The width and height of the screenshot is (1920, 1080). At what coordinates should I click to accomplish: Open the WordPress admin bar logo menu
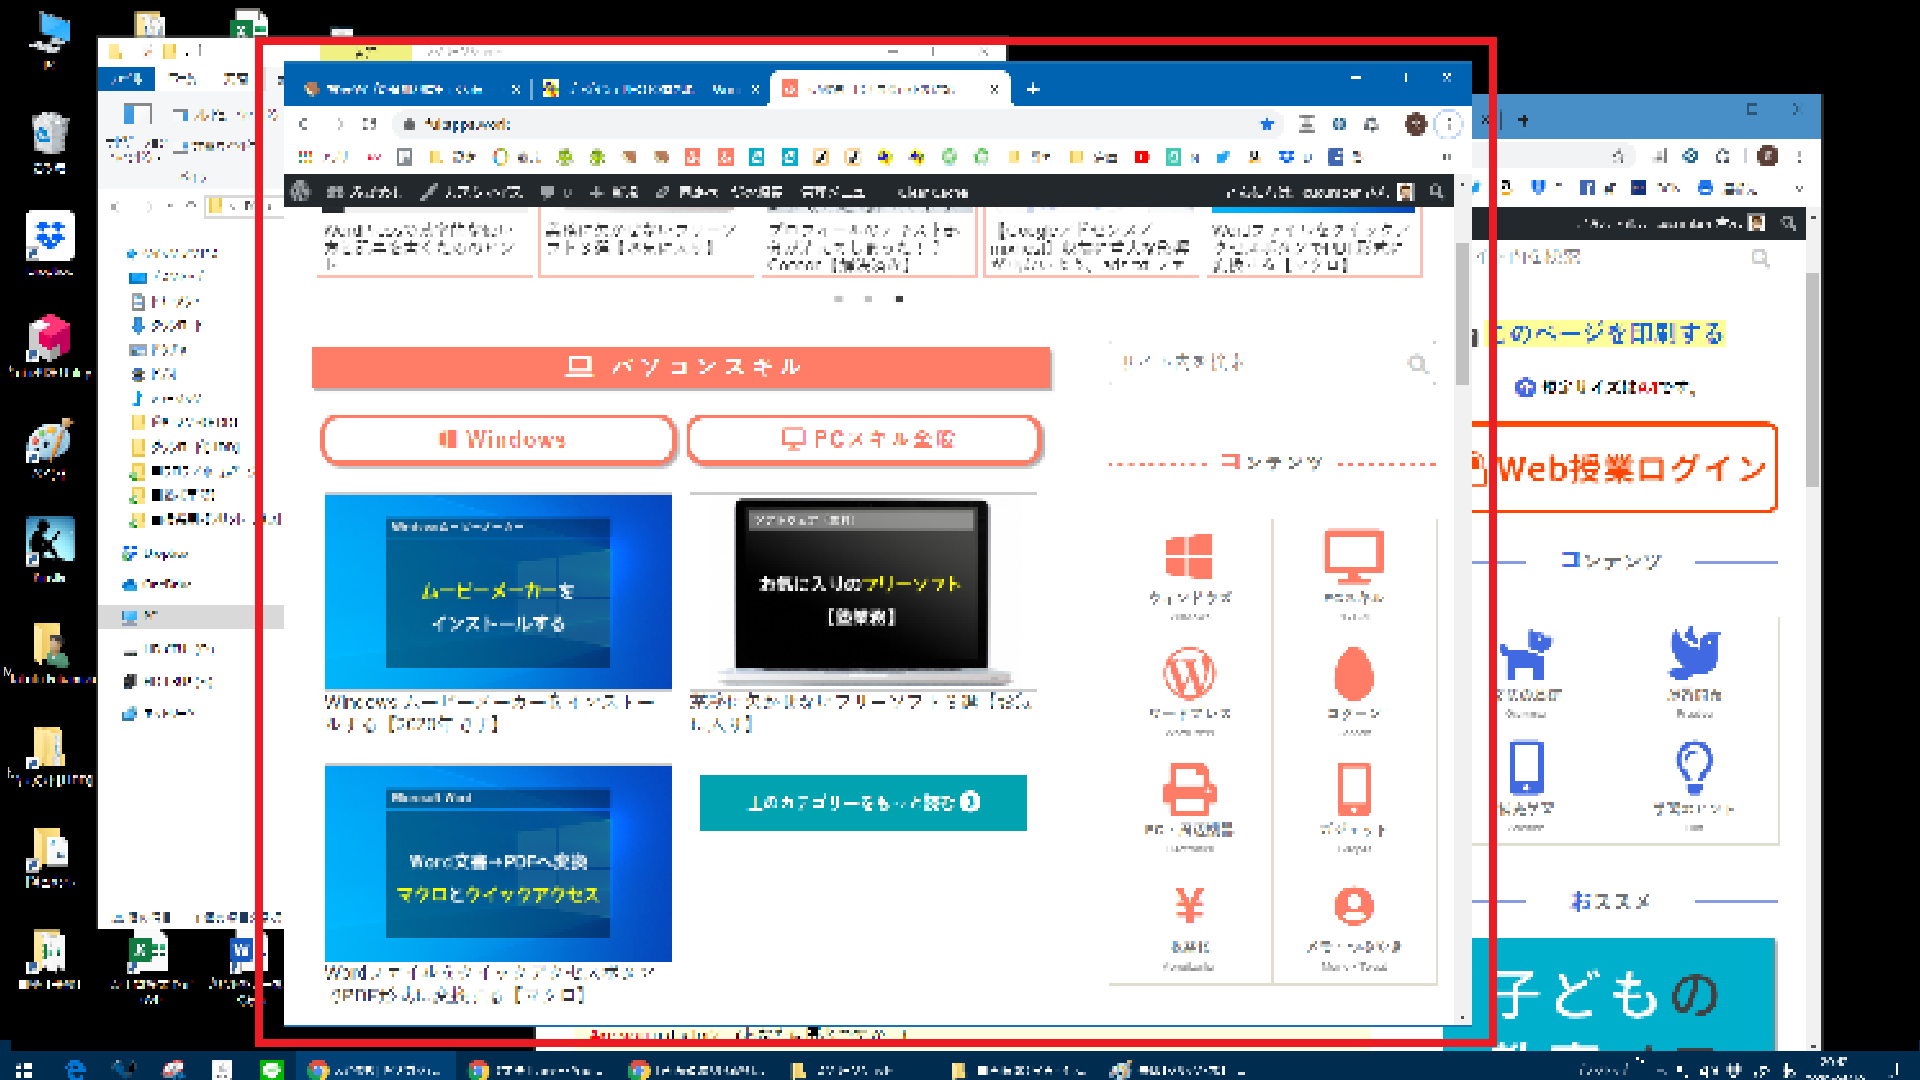(x=301, y=191)
